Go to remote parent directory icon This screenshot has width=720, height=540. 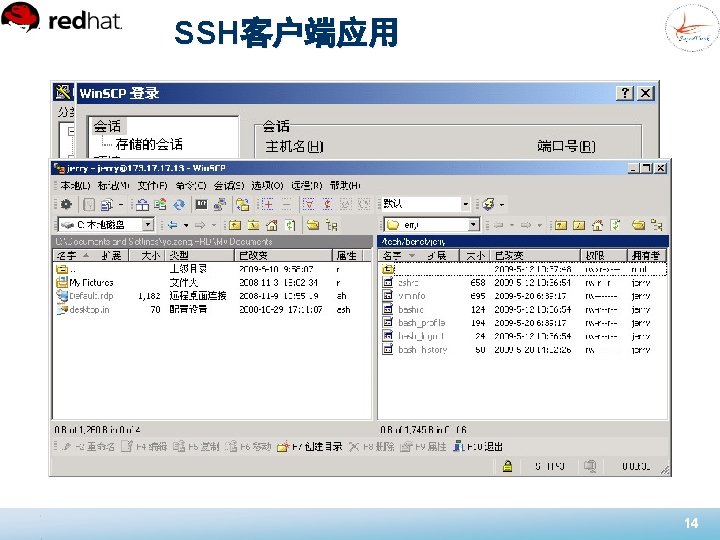(560, 225)
